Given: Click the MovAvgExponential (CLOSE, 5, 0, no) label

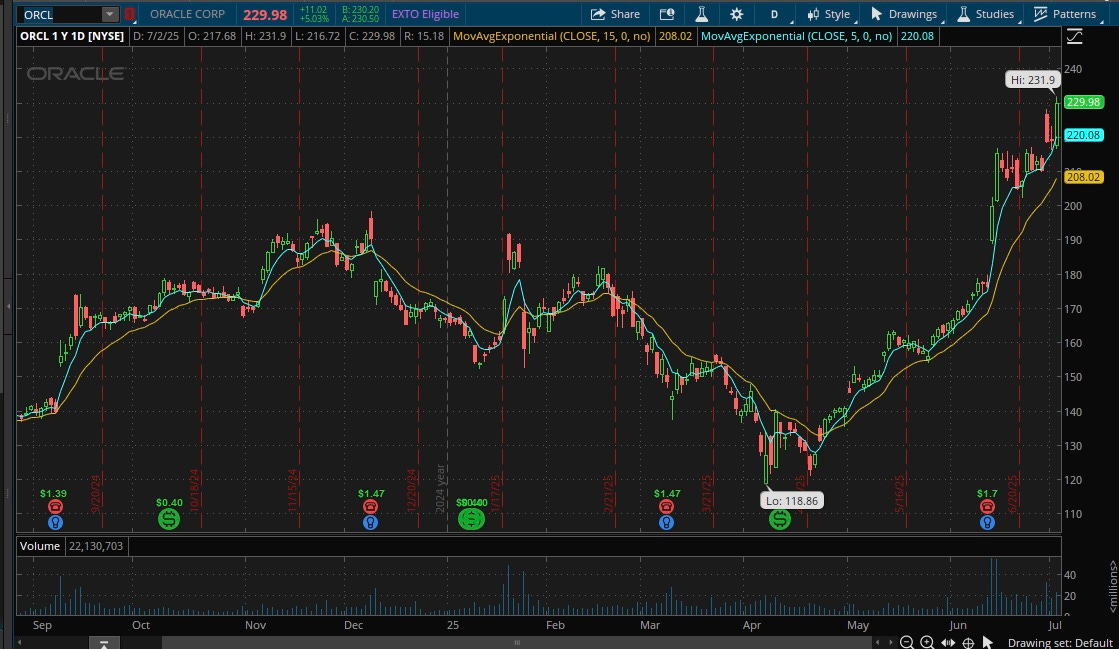Looking at the screenshot, I should (x=796, y=36).
